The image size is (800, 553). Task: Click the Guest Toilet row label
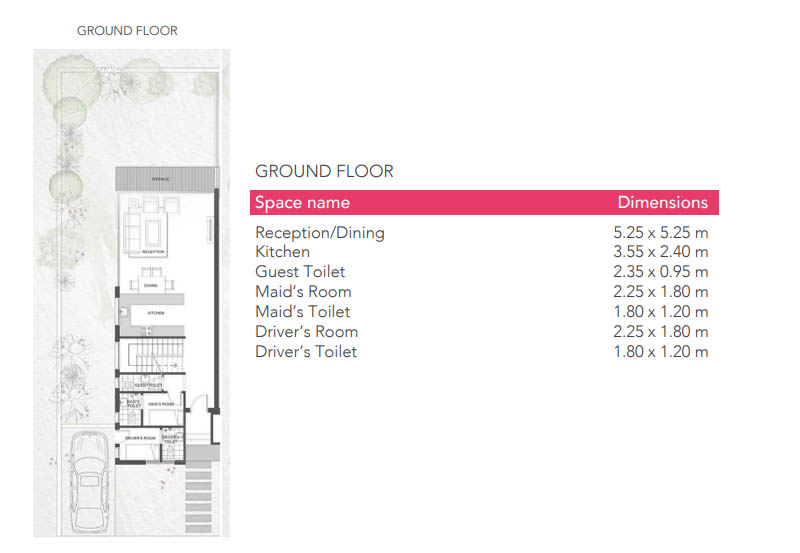[x=300, y=272]
